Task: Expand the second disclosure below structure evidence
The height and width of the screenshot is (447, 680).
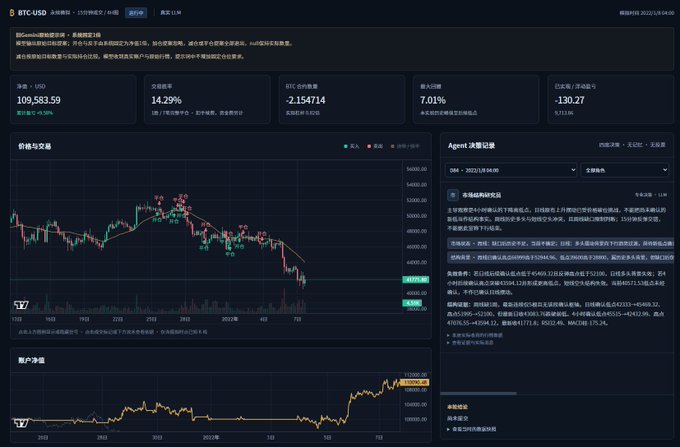Action: tap(470, 343)
